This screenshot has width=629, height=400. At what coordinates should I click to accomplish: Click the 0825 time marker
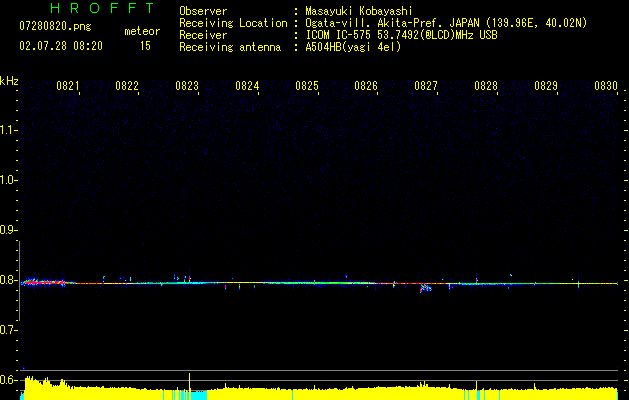(307, 86)
